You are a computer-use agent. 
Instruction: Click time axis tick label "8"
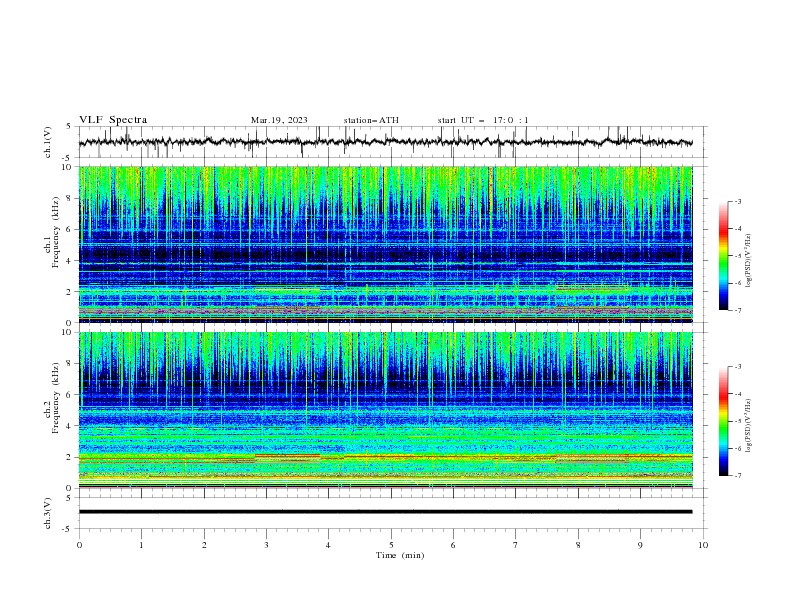[578, 545]
